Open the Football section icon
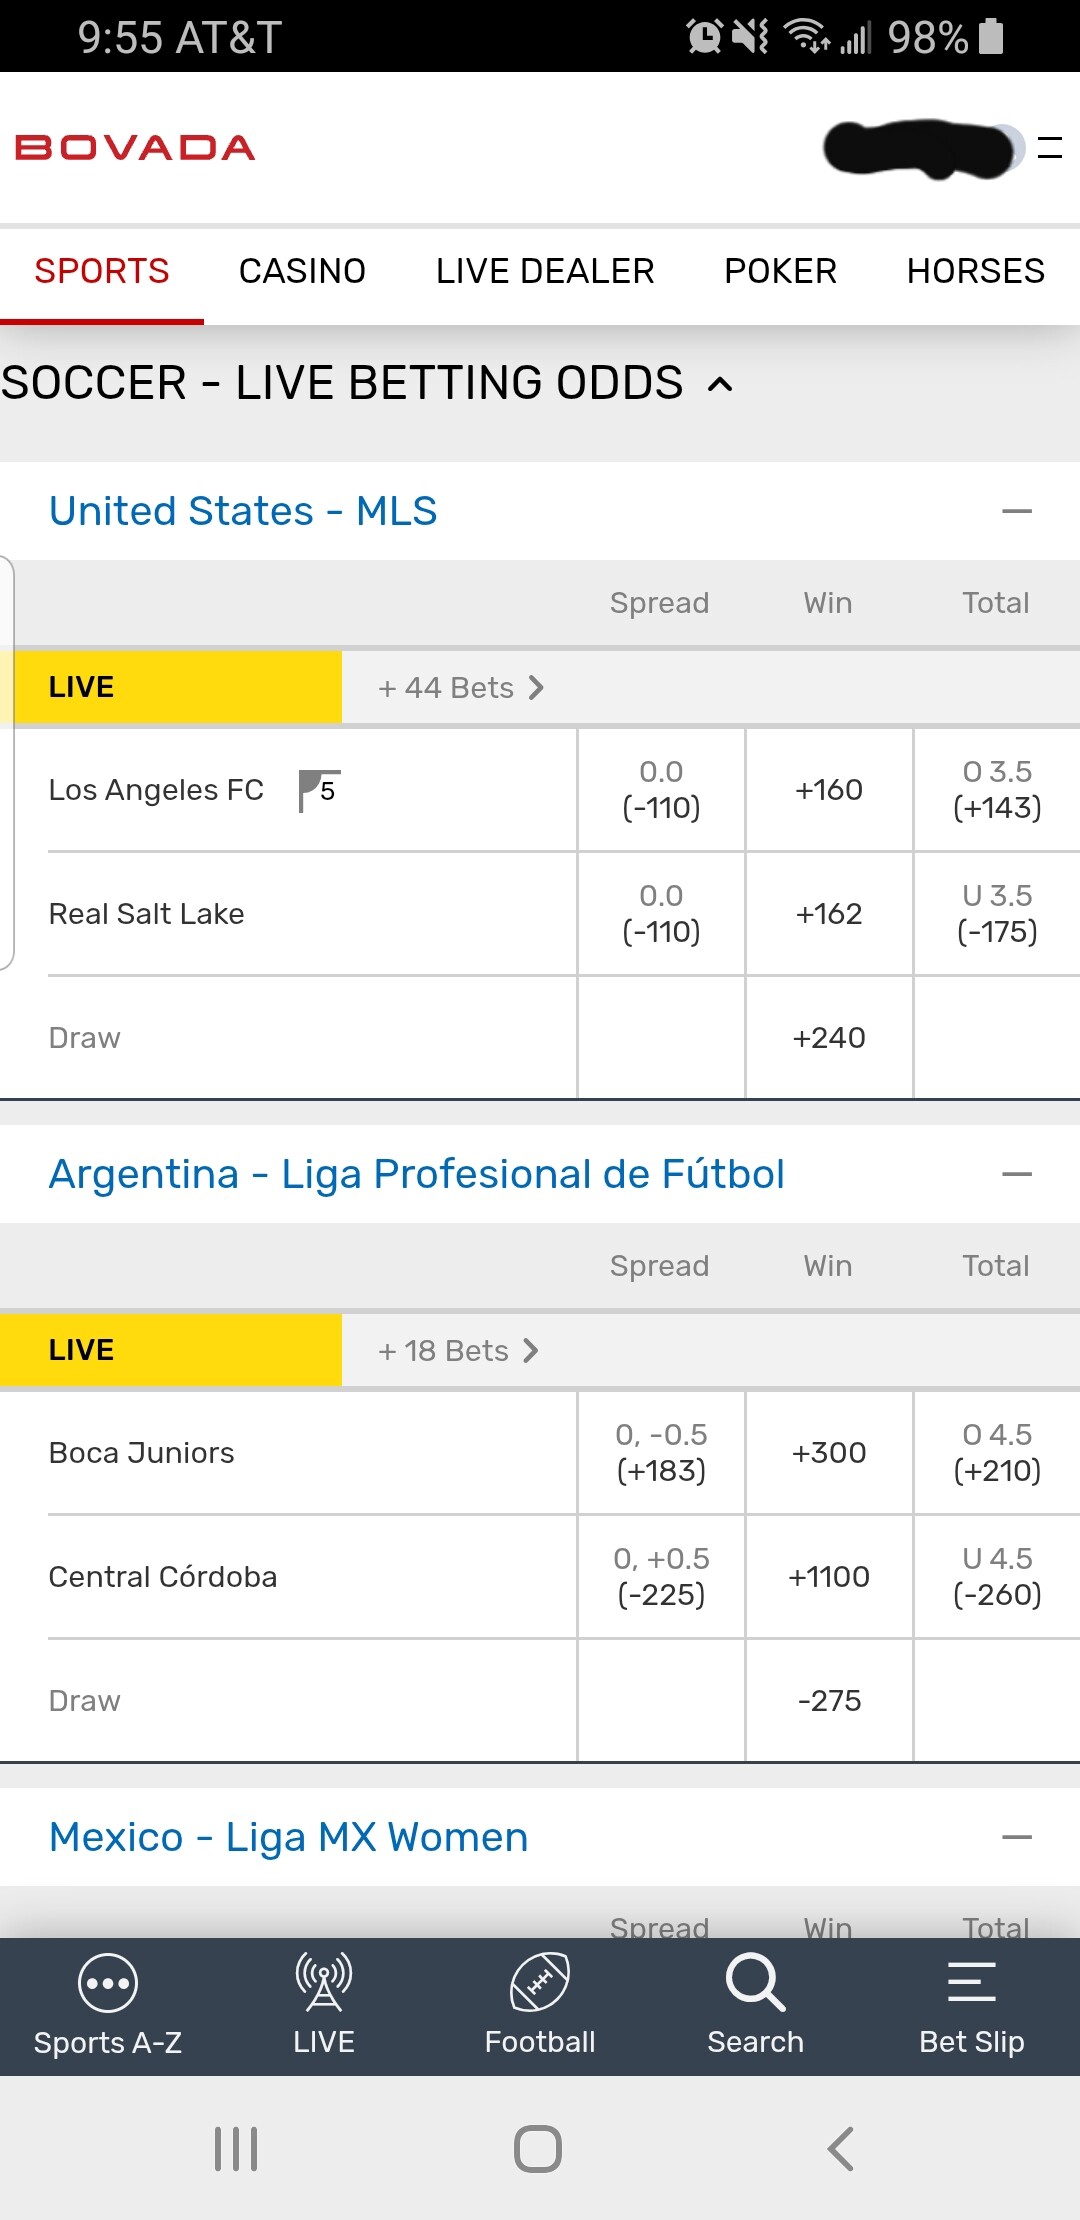 [540, 1983]
